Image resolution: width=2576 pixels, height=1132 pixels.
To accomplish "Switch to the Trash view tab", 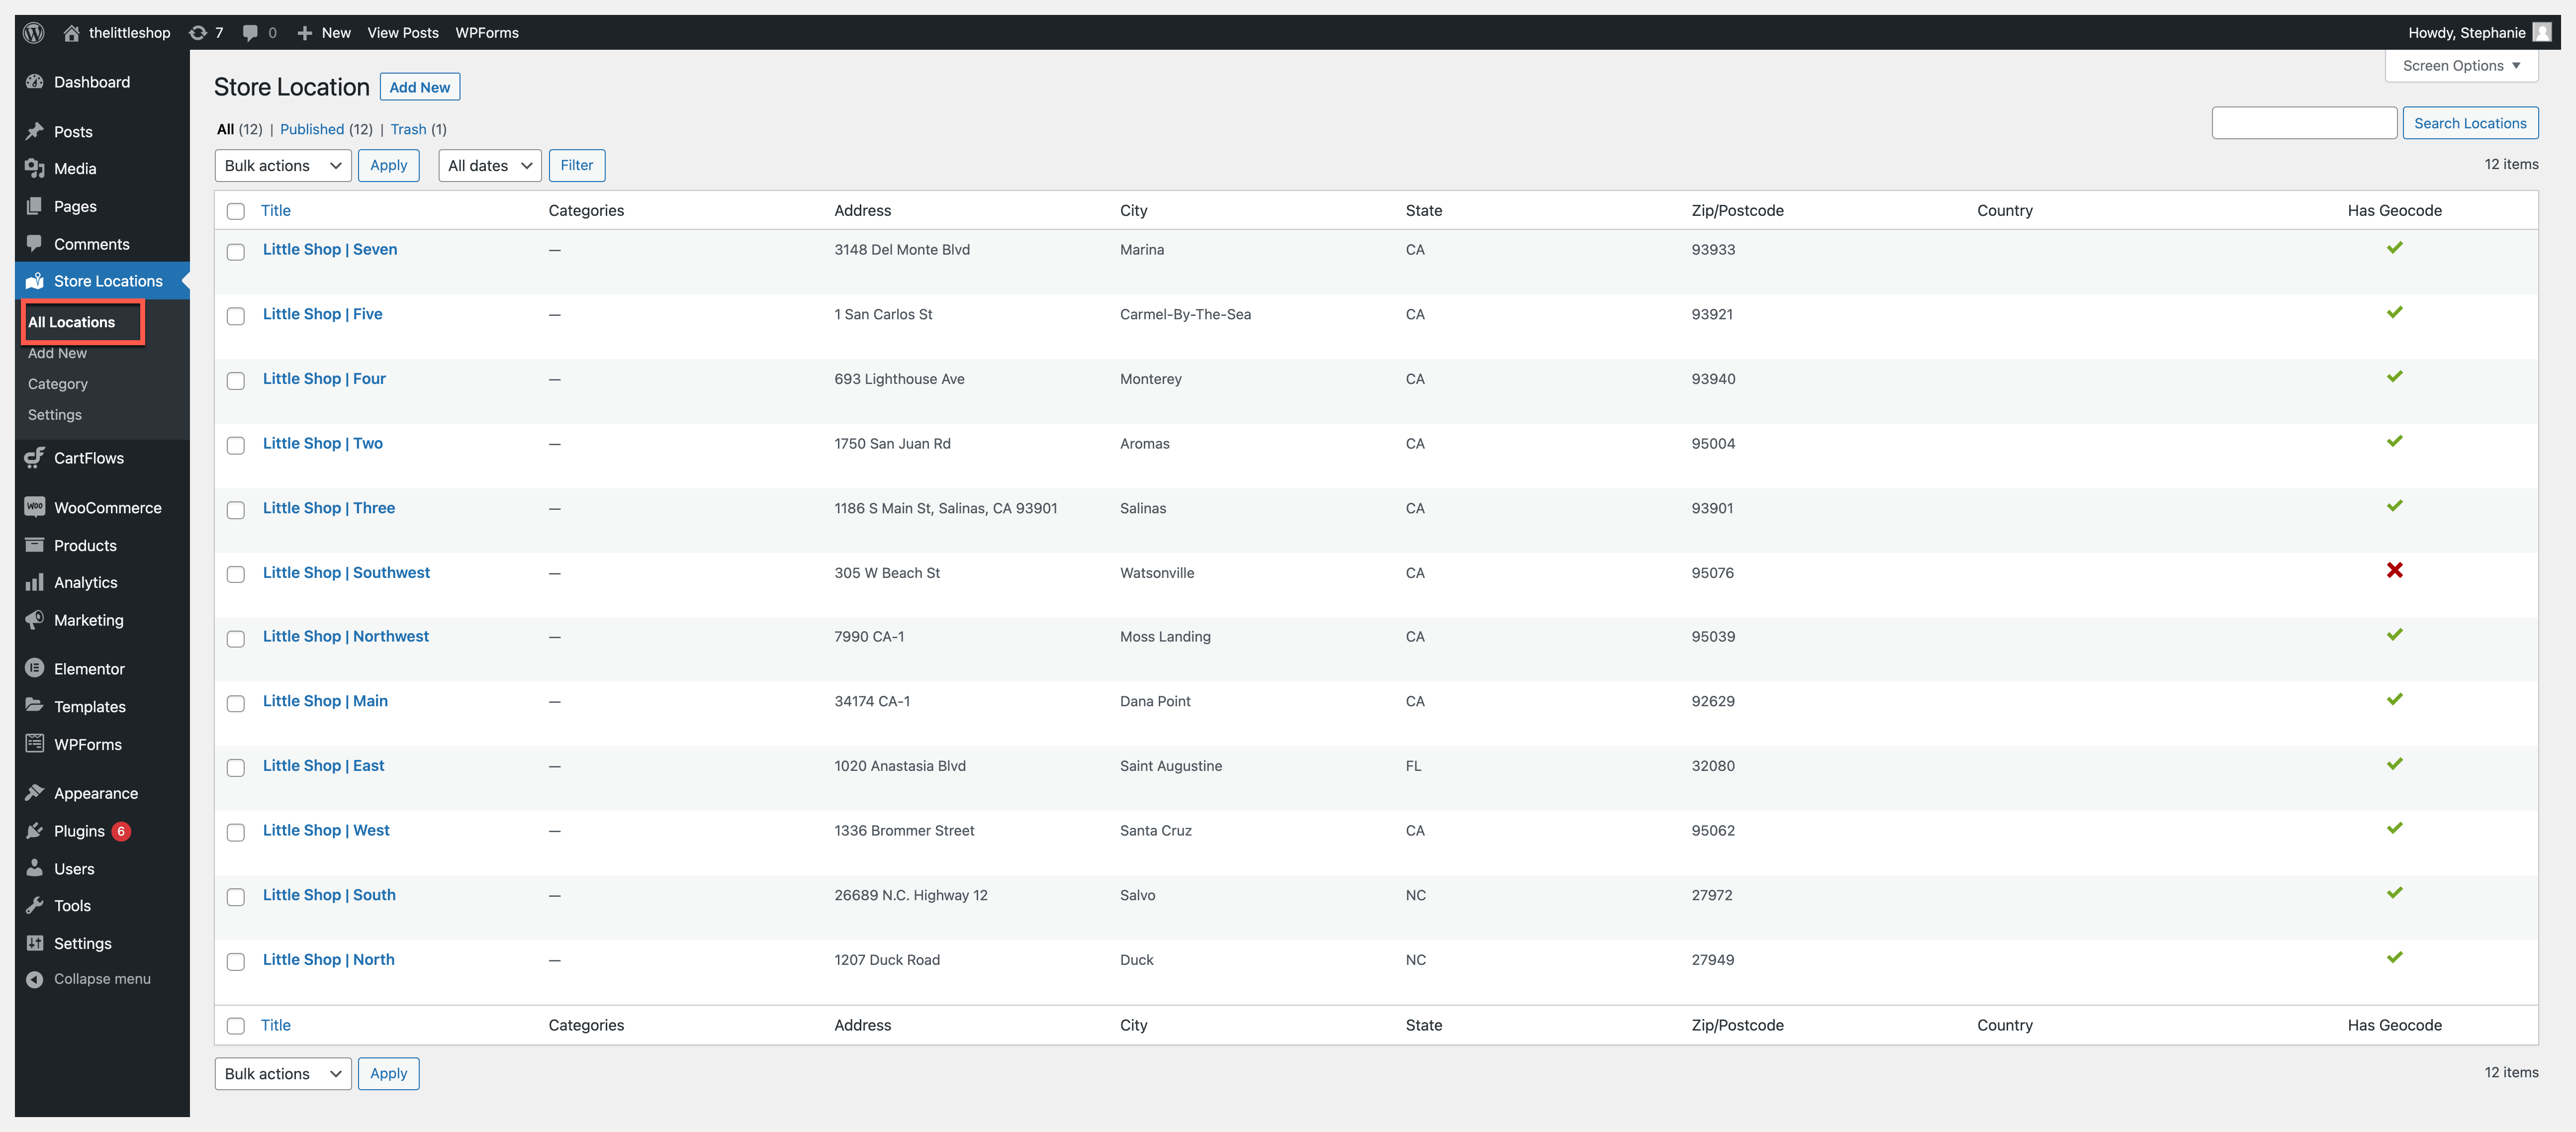I will click(408, 129).
